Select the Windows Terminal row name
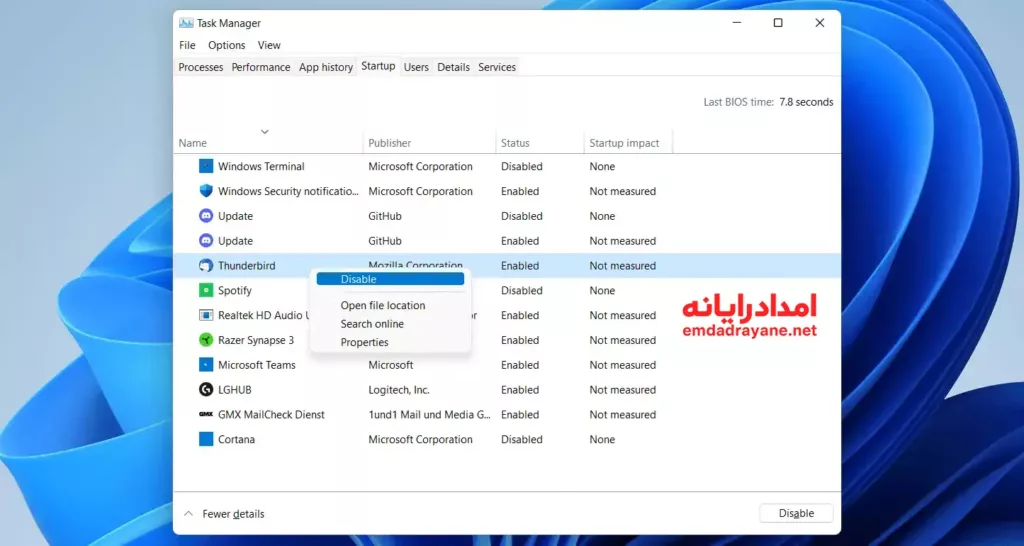 261,167
